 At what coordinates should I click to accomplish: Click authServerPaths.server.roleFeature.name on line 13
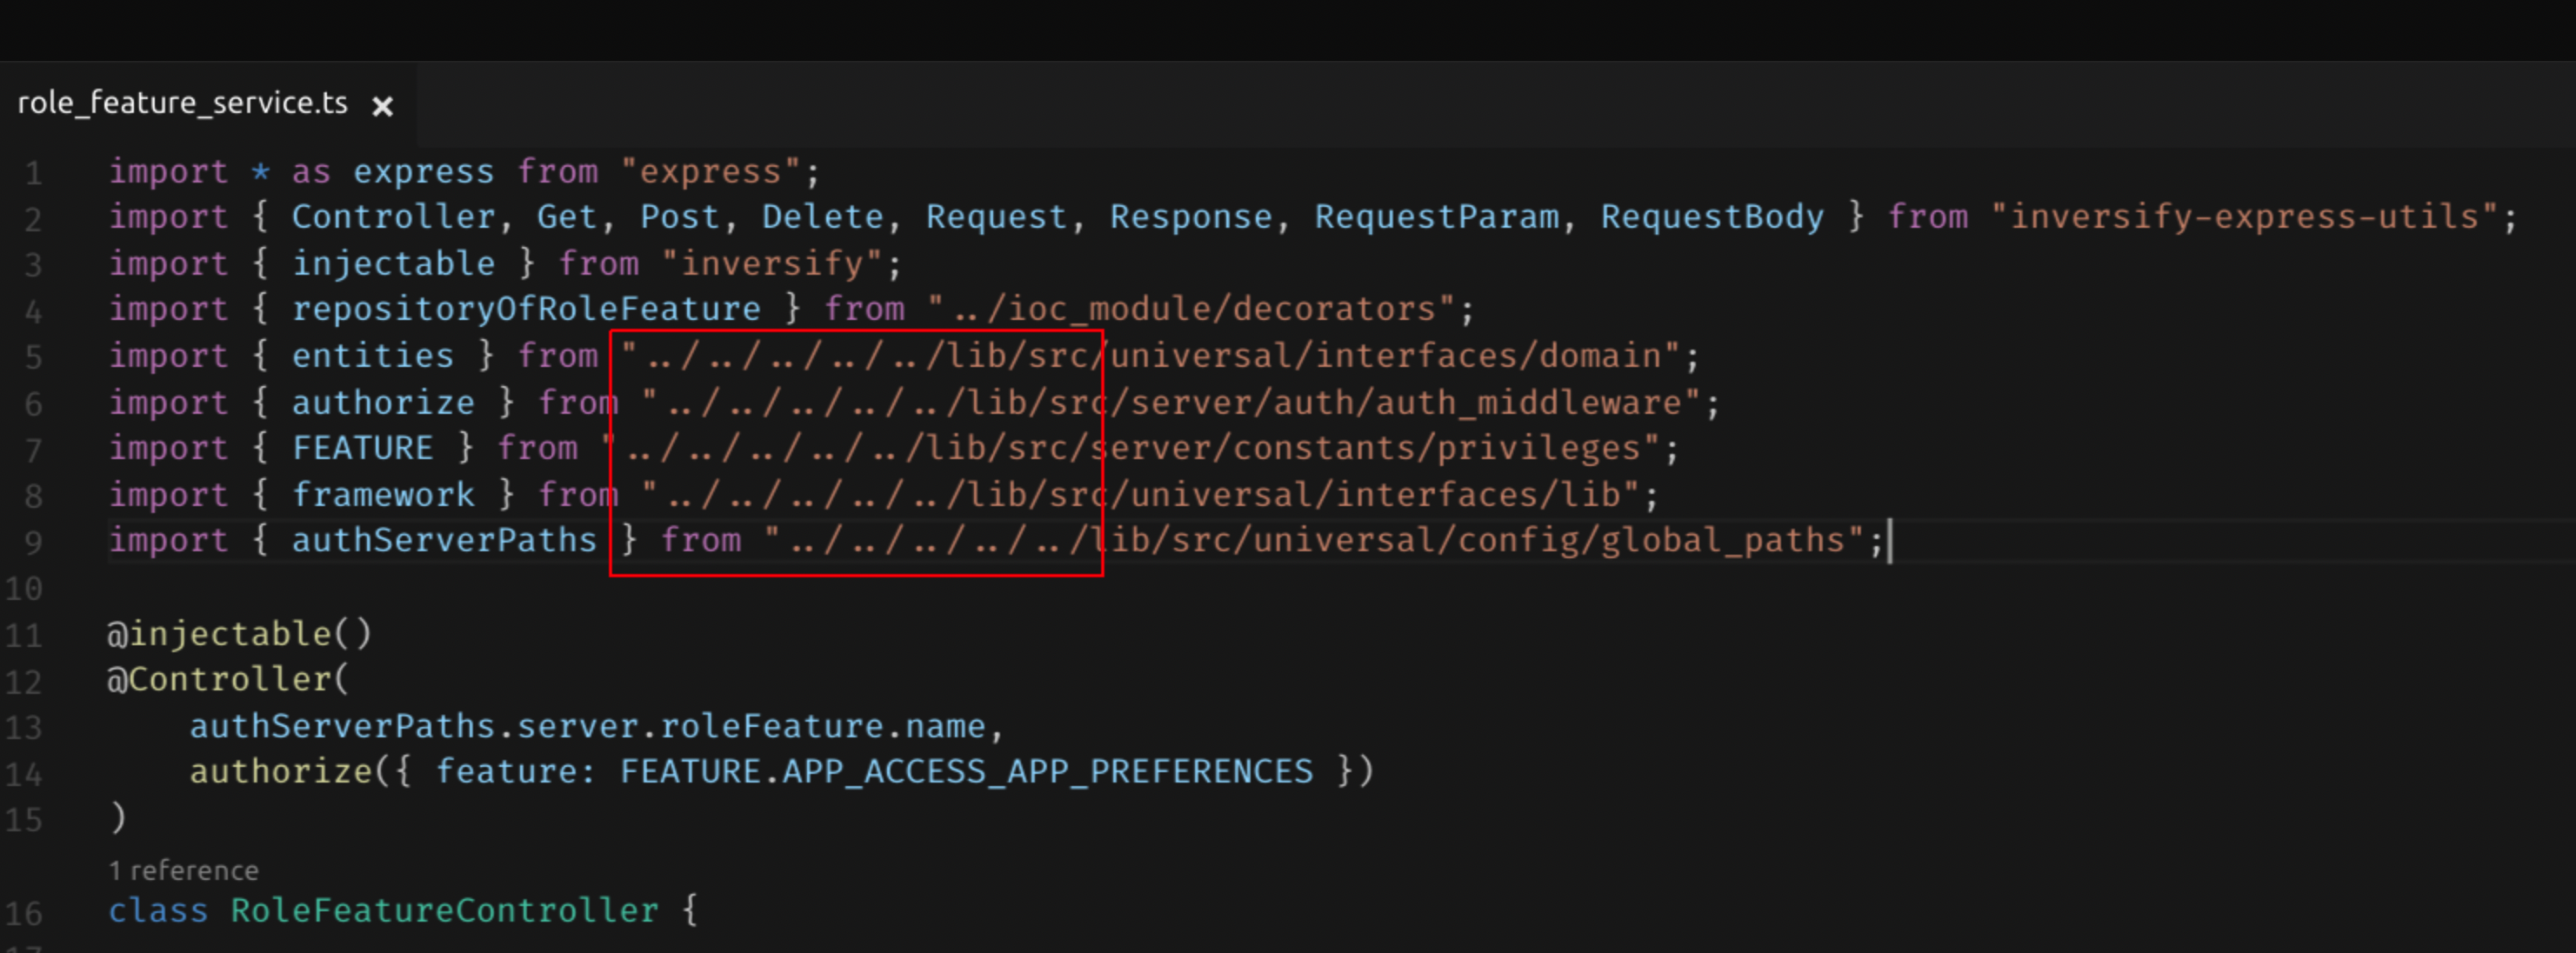click(x=587, y=726)
